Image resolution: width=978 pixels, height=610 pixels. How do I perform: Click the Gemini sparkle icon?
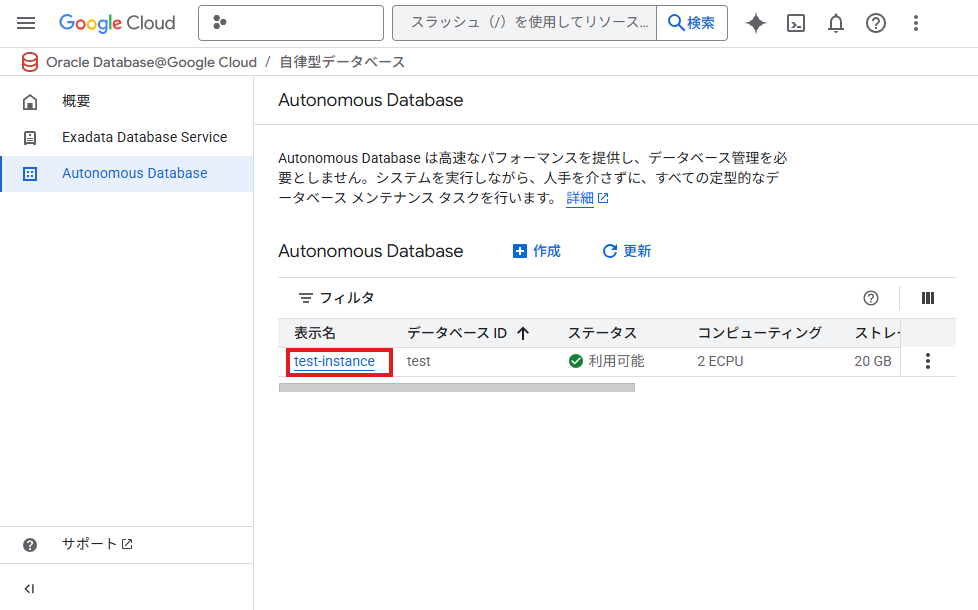click(x=756, y=23)
